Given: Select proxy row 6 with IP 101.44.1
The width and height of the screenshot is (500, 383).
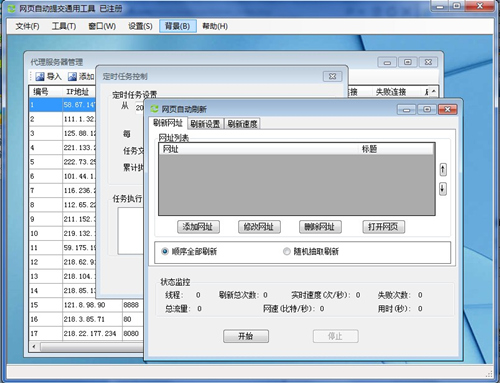Looking at the screenshot, I should [x=63, y=176].
